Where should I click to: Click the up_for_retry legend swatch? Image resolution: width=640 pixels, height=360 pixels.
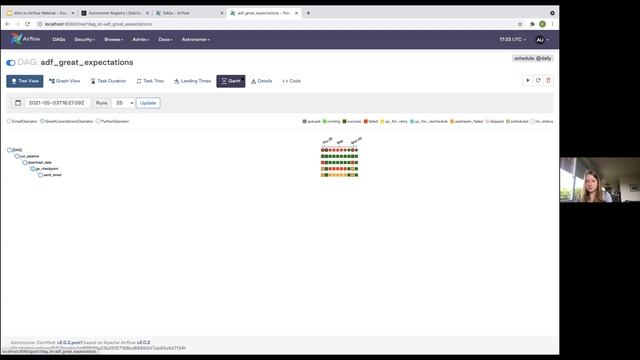pos(382,121)
